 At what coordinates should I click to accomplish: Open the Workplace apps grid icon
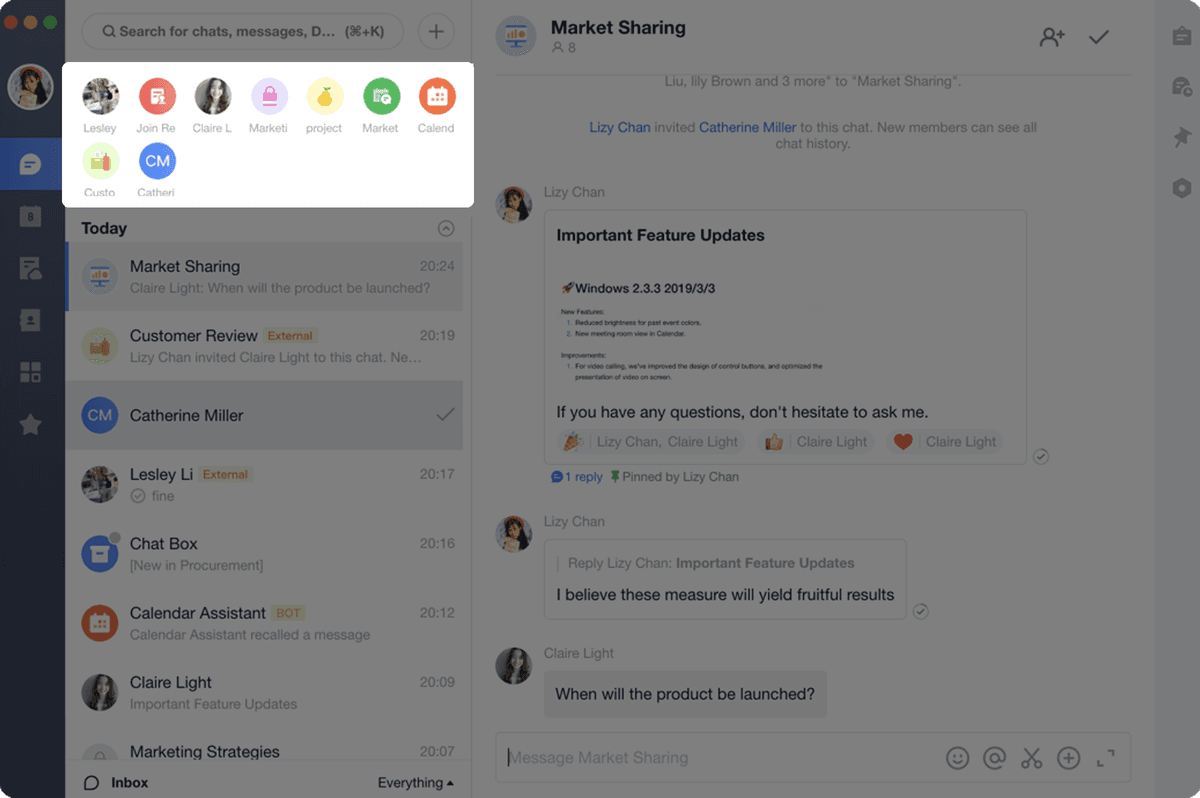pyautogui.click(x=31, y=373)
